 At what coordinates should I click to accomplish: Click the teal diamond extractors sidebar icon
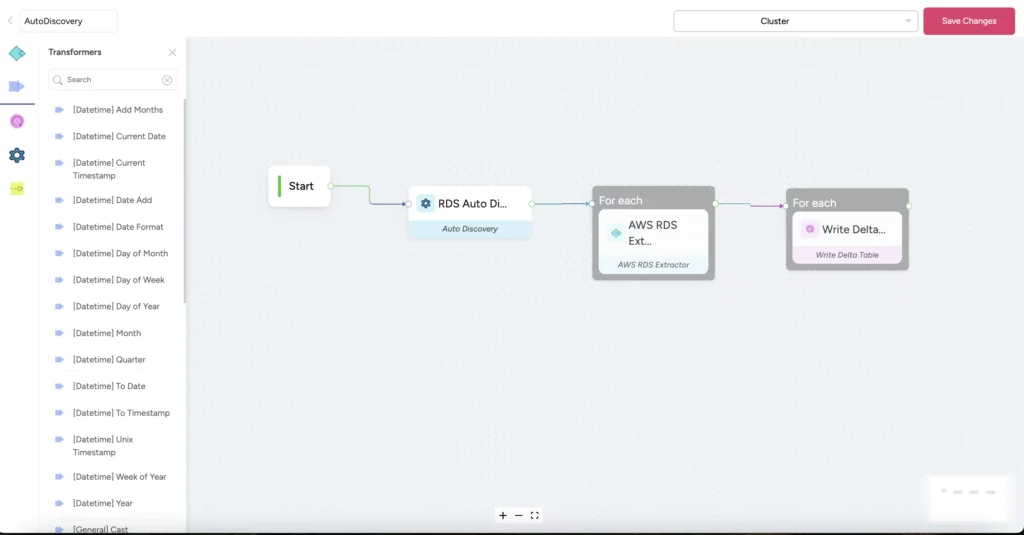click(x=17, y=53)
